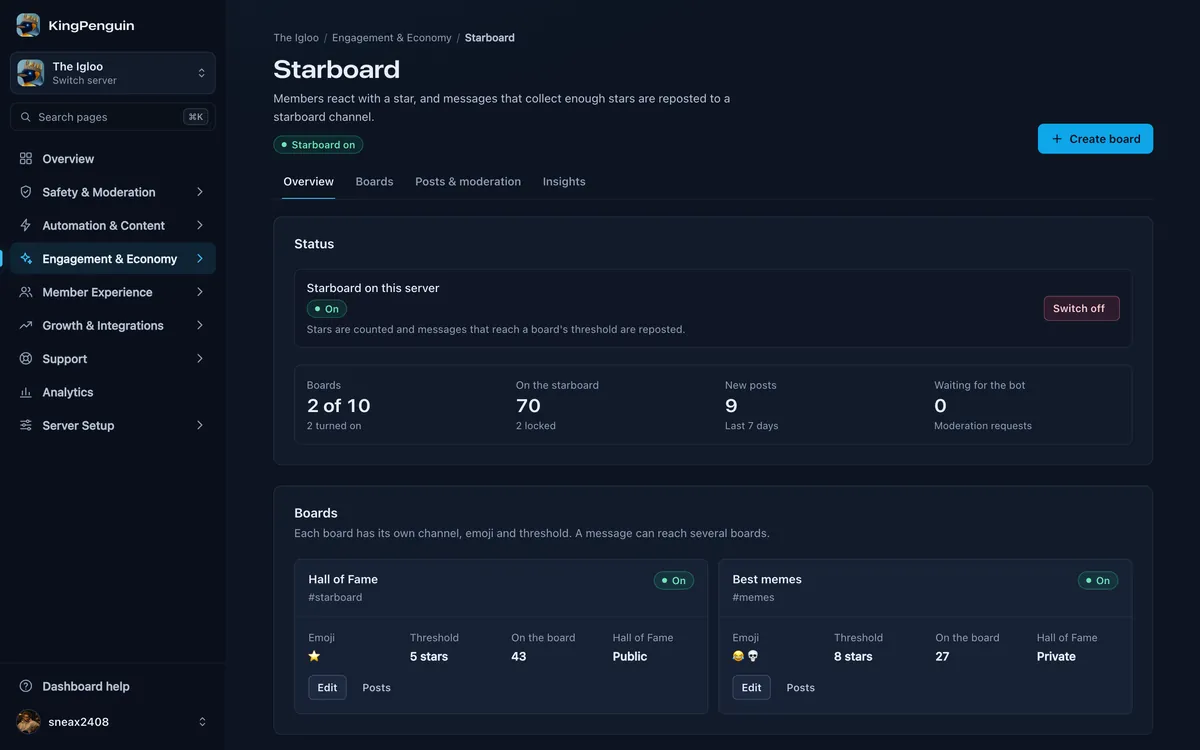Click the Overview grid icon in sidebar
The width and height of the screenshot is (1200, 750).
[26, 159]
